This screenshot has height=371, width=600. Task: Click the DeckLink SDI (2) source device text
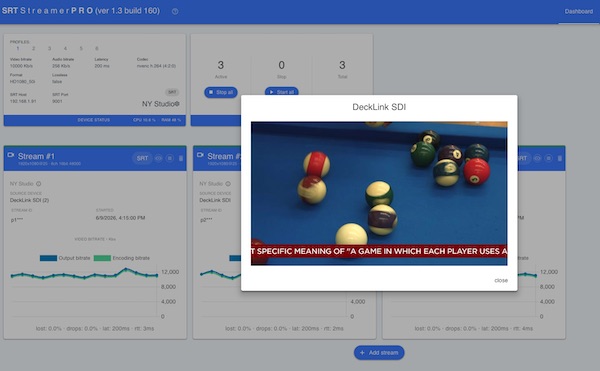coord(29,200)
